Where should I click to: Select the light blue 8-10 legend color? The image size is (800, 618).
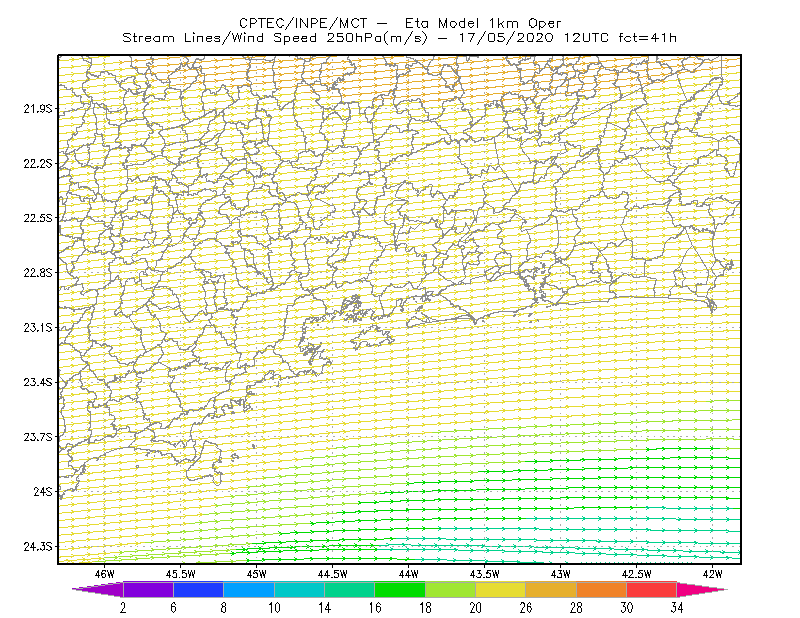(x=249, y=589)
